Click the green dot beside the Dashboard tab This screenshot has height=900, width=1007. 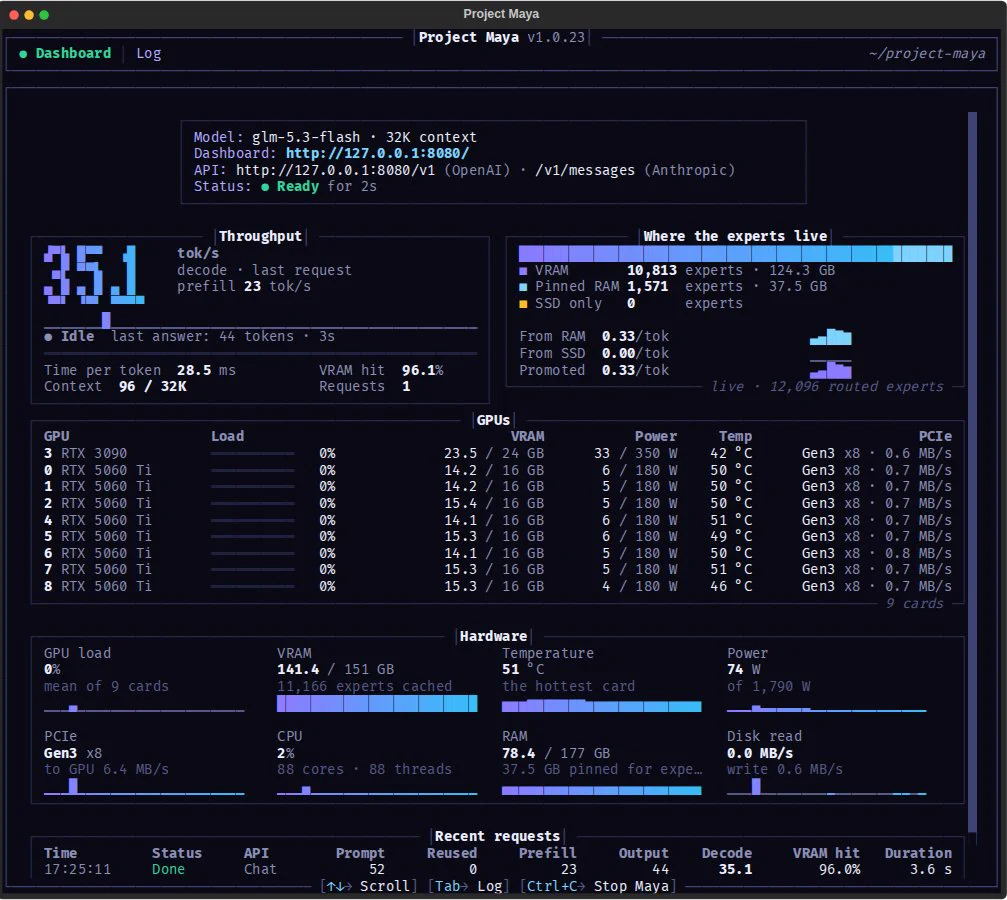[23, 54]
